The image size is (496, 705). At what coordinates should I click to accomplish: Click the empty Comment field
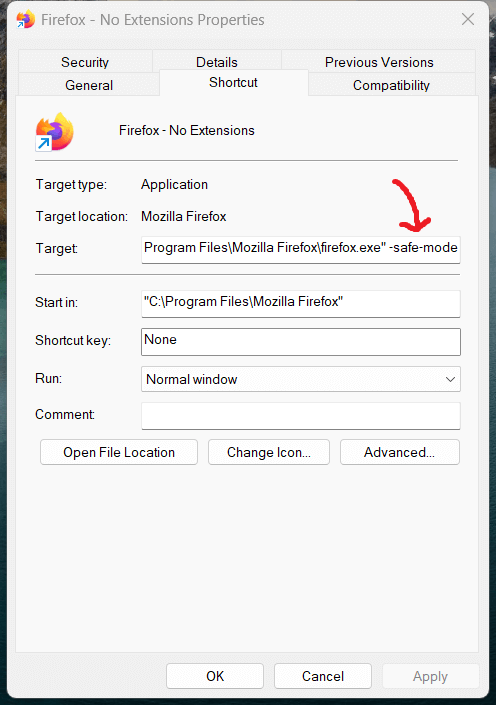pyautogui.click(x=300, y=416)
